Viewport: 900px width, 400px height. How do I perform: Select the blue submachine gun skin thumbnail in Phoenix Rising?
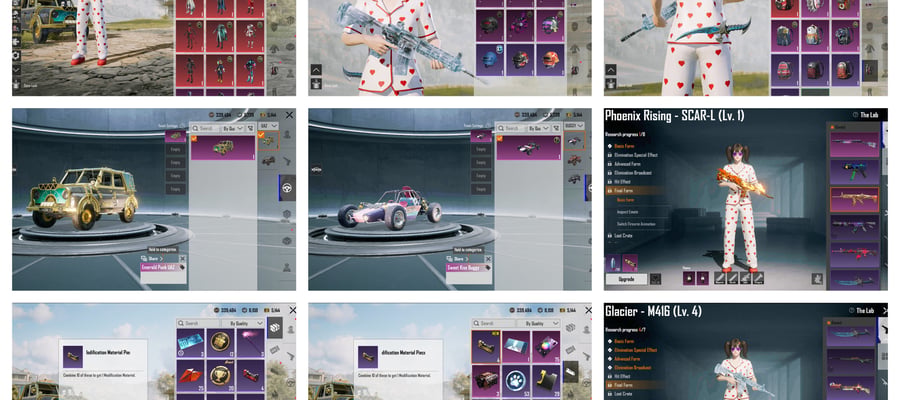[854, 172]
